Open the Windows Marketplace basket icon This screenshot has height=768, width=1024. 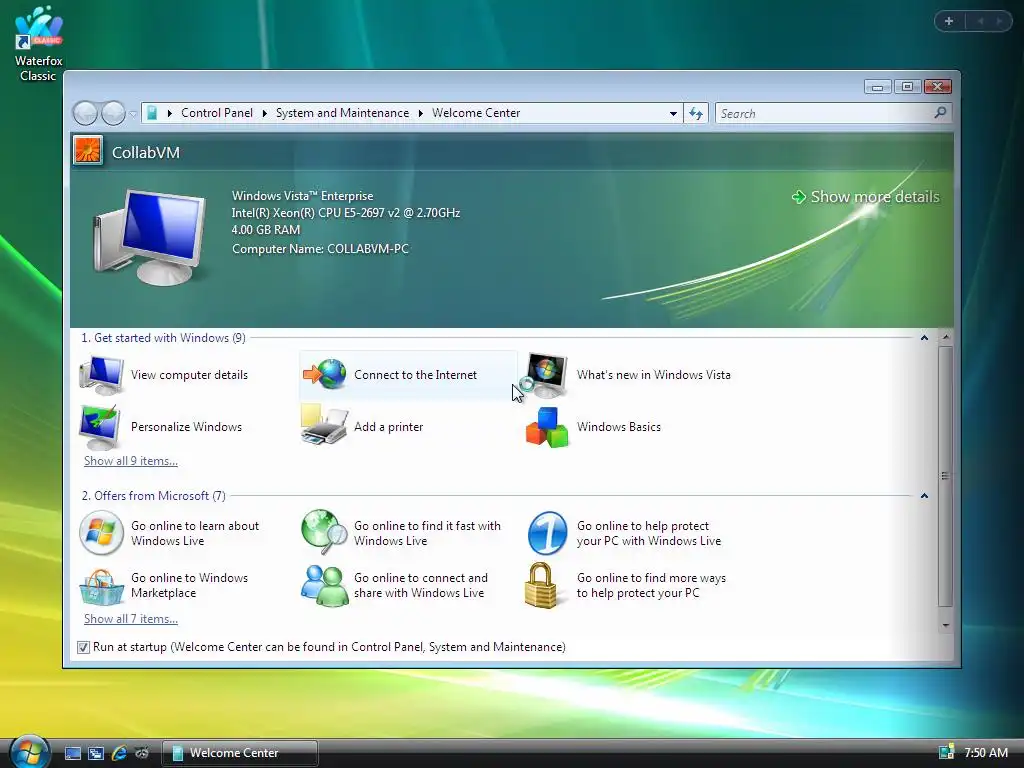(x=101, y=587)
